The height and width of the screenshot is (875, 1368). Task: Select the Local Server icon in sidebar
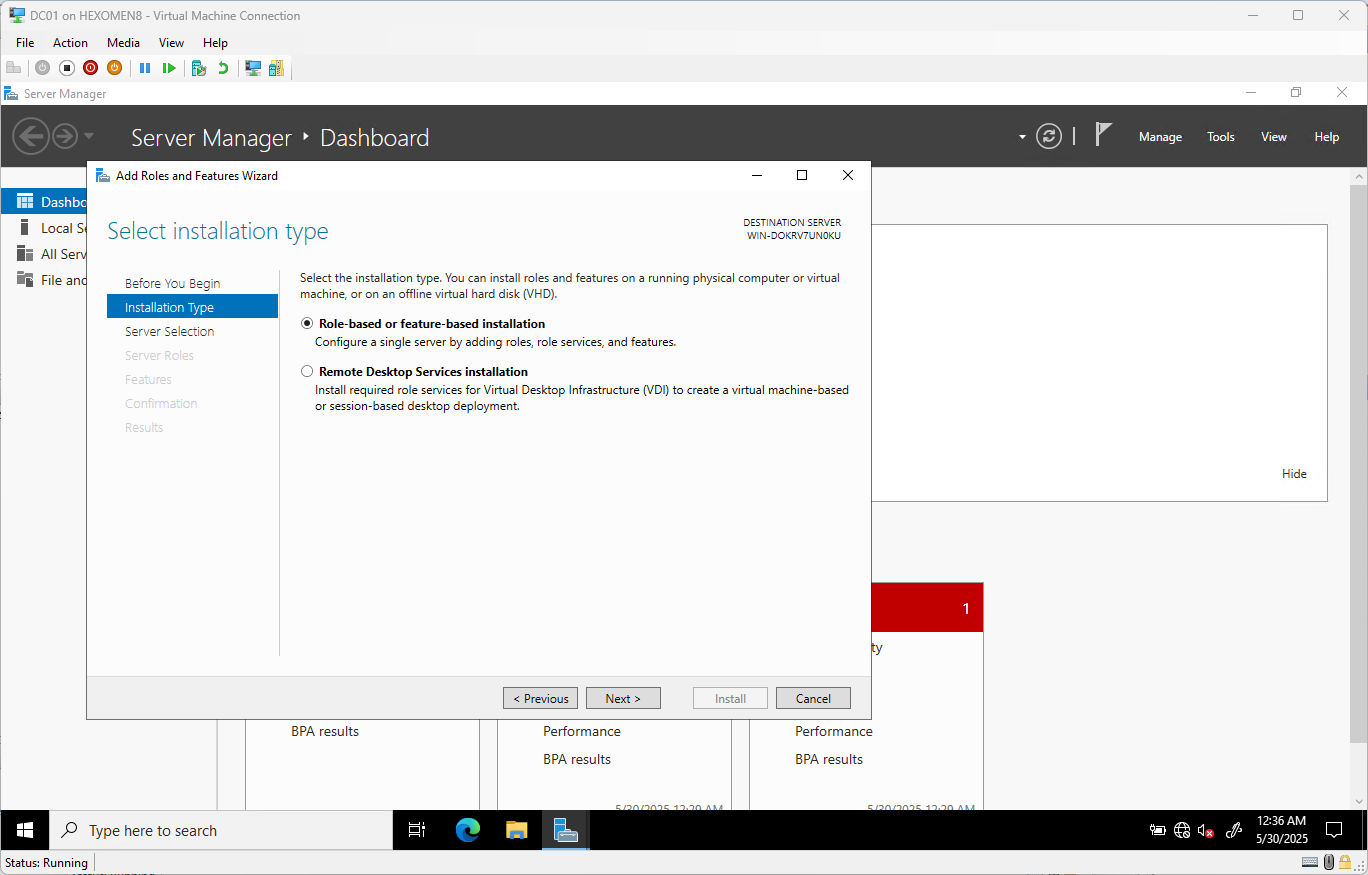point(25,228)
